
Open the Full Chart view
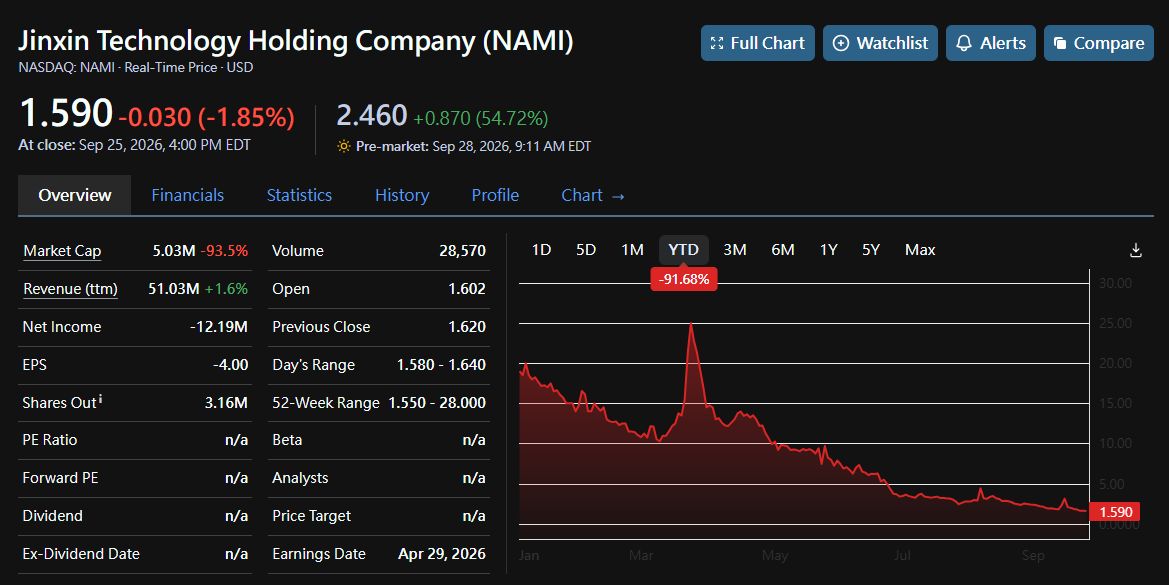(757, 43)
